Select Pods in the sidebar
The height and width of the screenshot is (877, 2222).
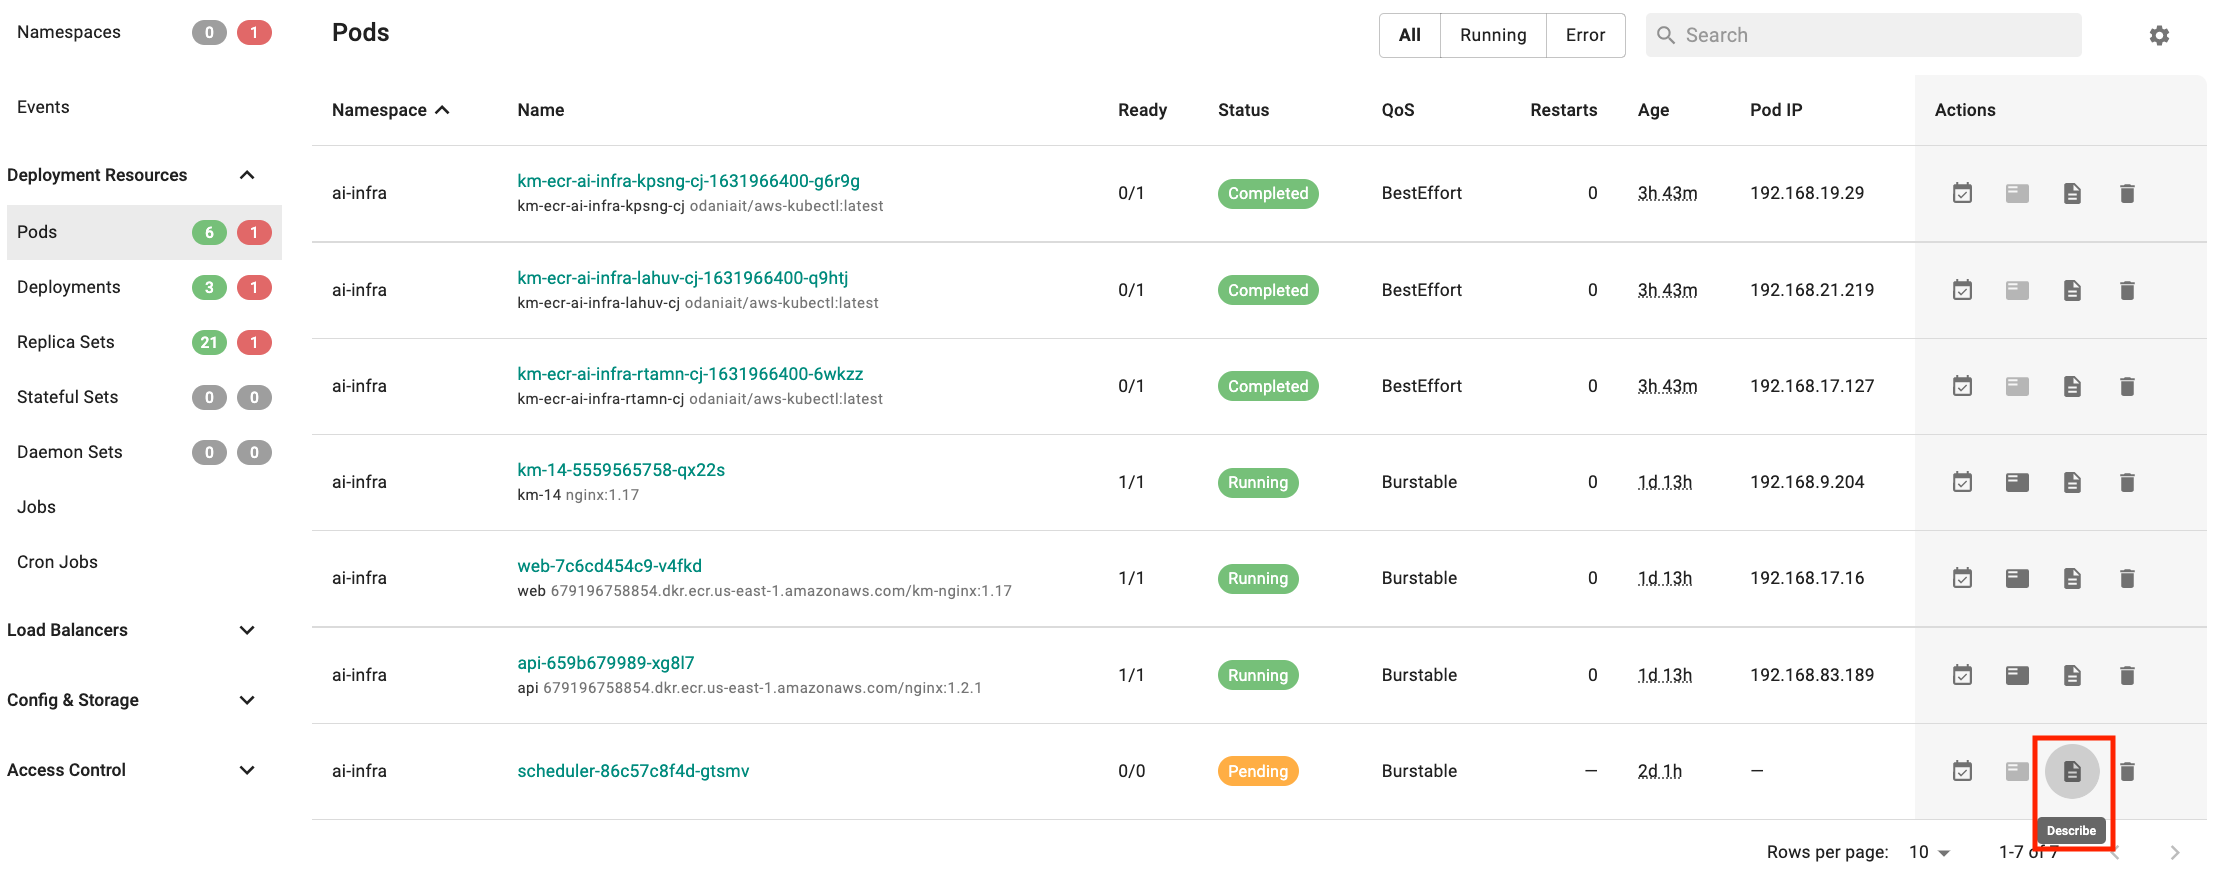point(144,232)
